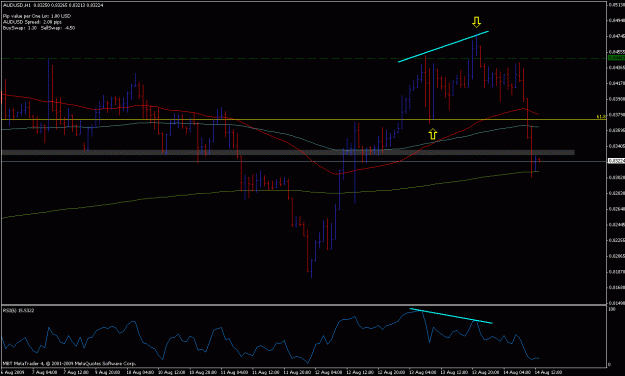This screenshot has width=625, height=376.
Task: Click the '11 Aug 20:00' time axis label
Action: (x=297, y=372)
